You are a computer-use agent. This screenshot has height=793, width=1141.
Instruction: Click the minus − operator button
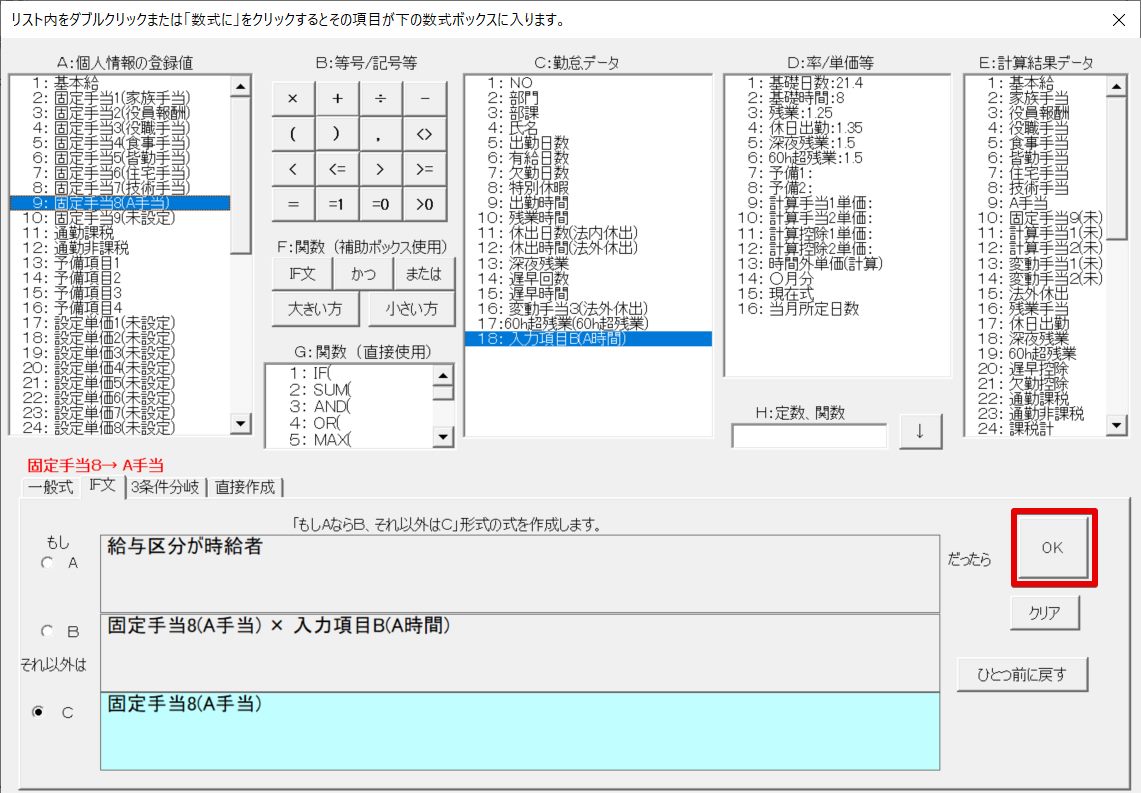pos(425,99)
